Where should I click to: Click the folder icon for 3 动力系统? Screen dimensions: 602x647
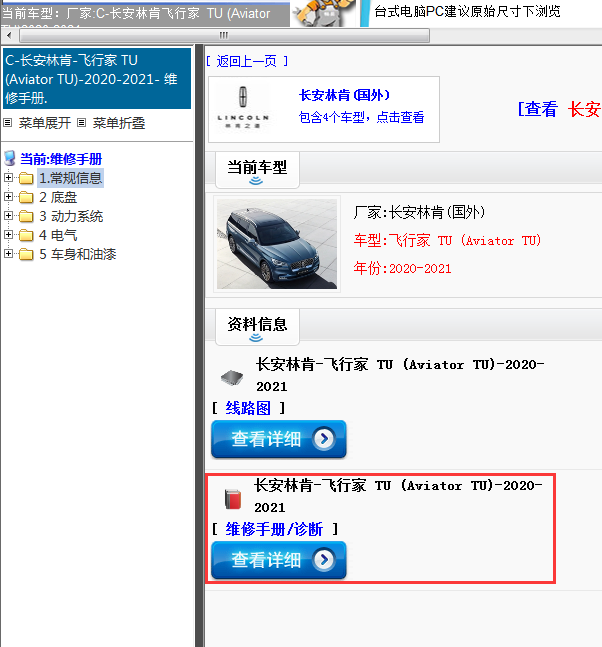26,216
